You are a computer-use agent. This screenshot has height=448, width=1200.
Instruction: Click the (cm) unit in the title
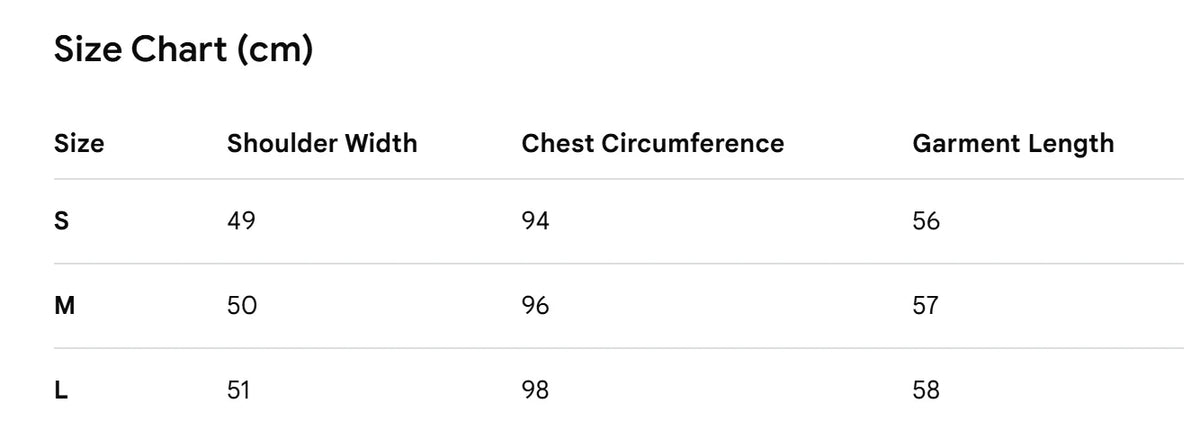(276, 51)
